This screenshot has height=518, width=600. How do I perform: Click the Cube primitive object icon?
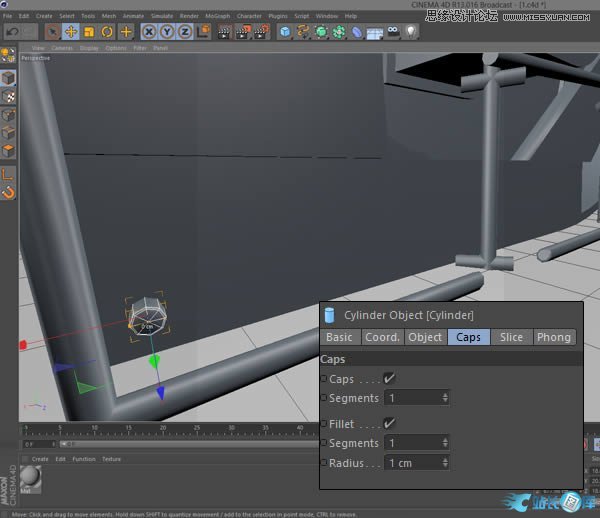(285, 32)
